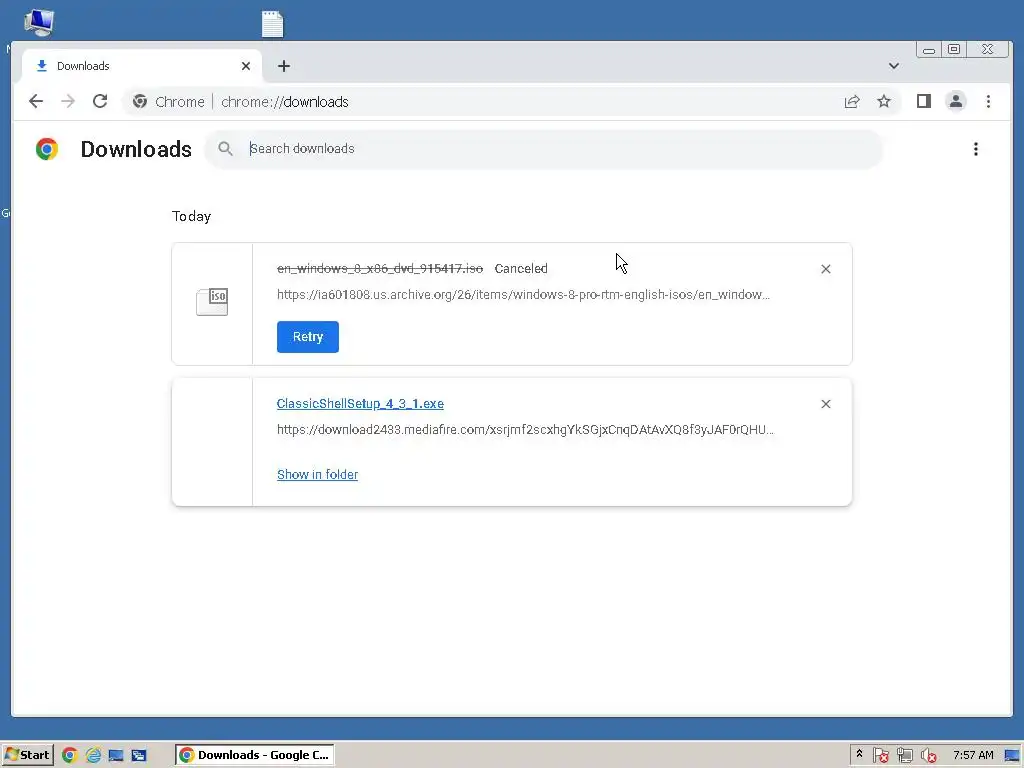Screen dimensions: 1024x768
Task: Open Chrome's three-dot main menu
Action: [x=988, y=101]
